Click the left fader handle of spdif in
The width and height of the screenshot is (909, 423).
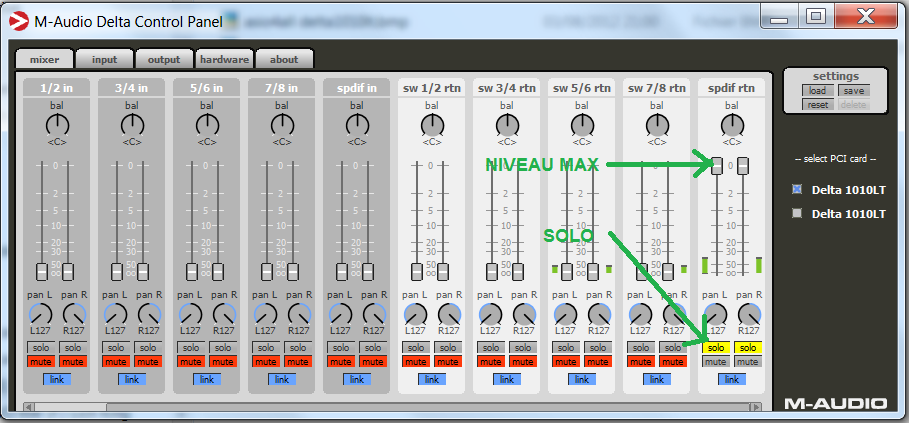[x=342, y=272]
